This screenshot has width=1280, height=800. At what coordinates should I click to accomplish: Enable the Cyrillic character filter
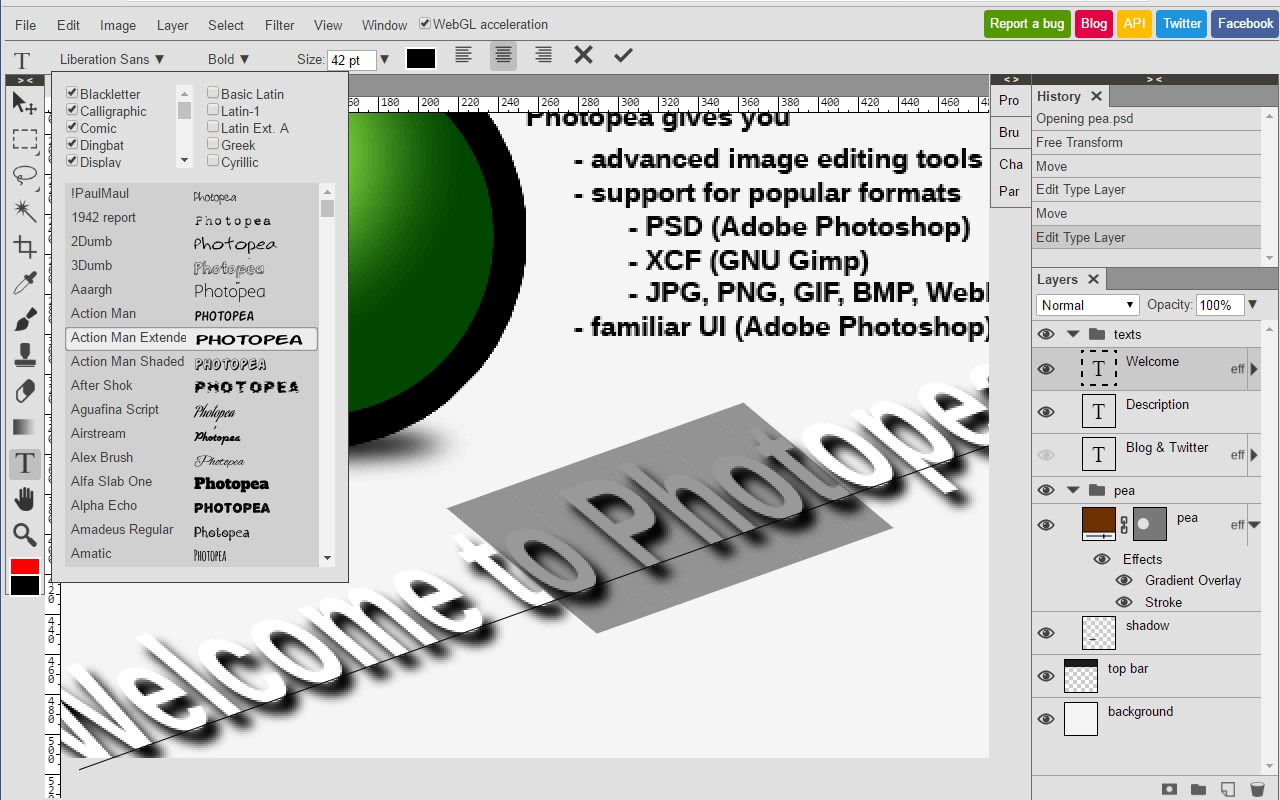(213, 161)
